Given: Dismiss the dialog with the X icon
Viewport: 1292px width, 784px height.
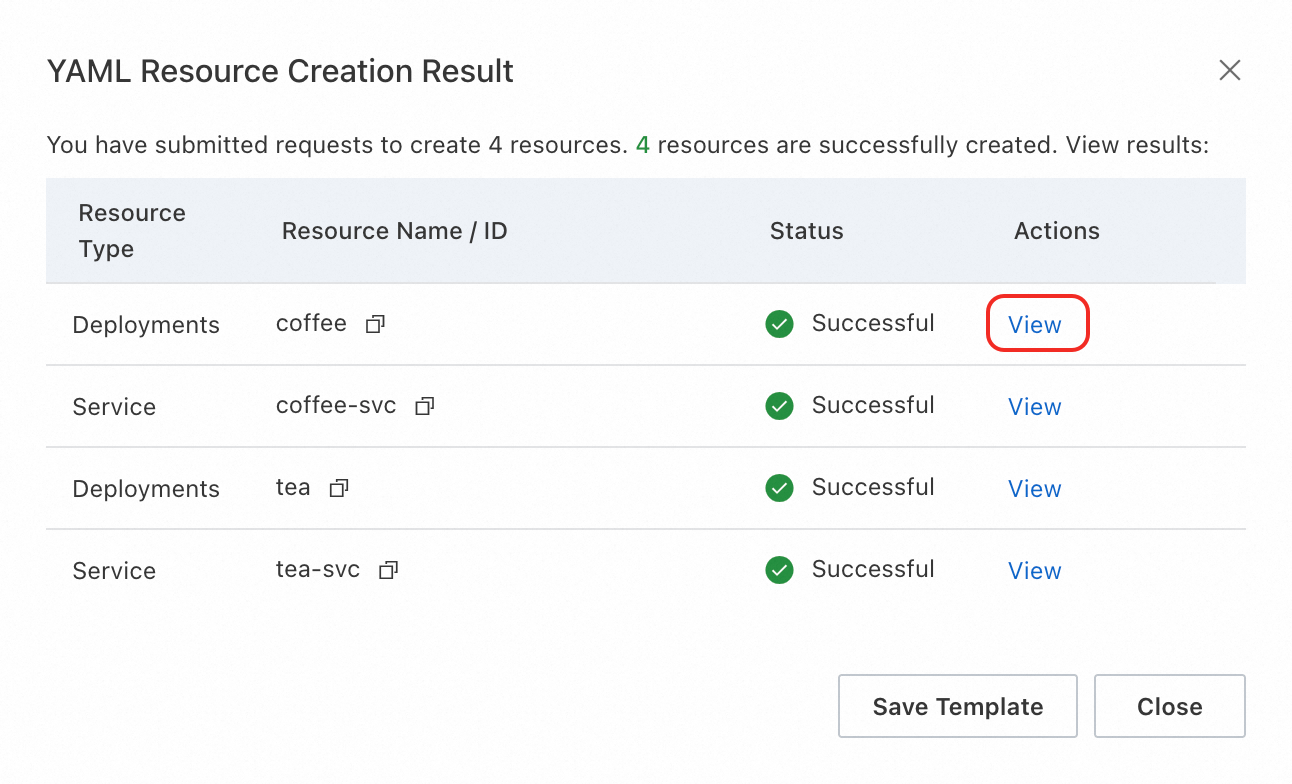Looking at the screenshot, I should [x=1229, y=70].
